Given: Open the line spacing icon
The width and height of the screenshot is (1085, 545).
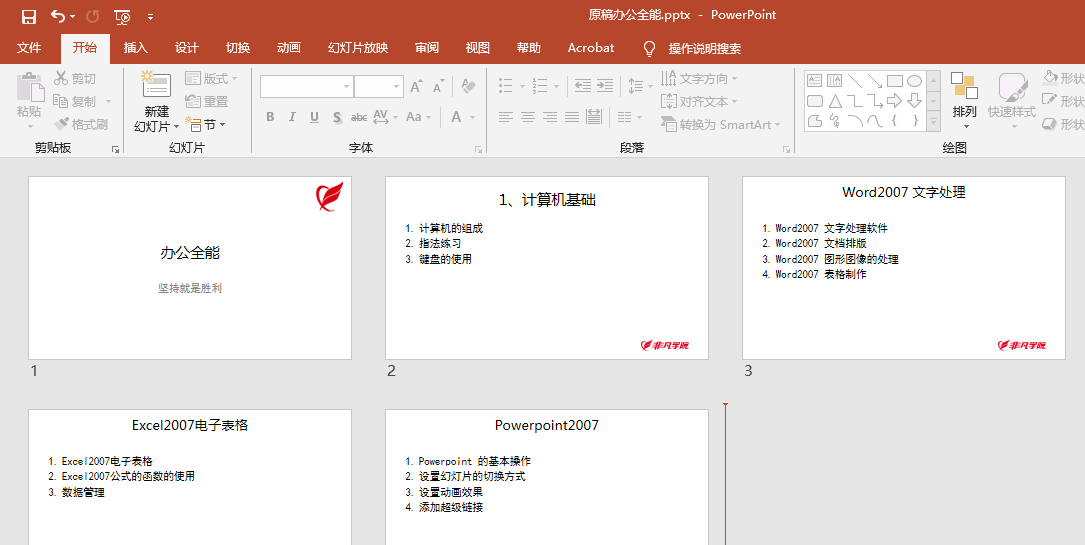Looking at the screenshot, I should (637, 86).
